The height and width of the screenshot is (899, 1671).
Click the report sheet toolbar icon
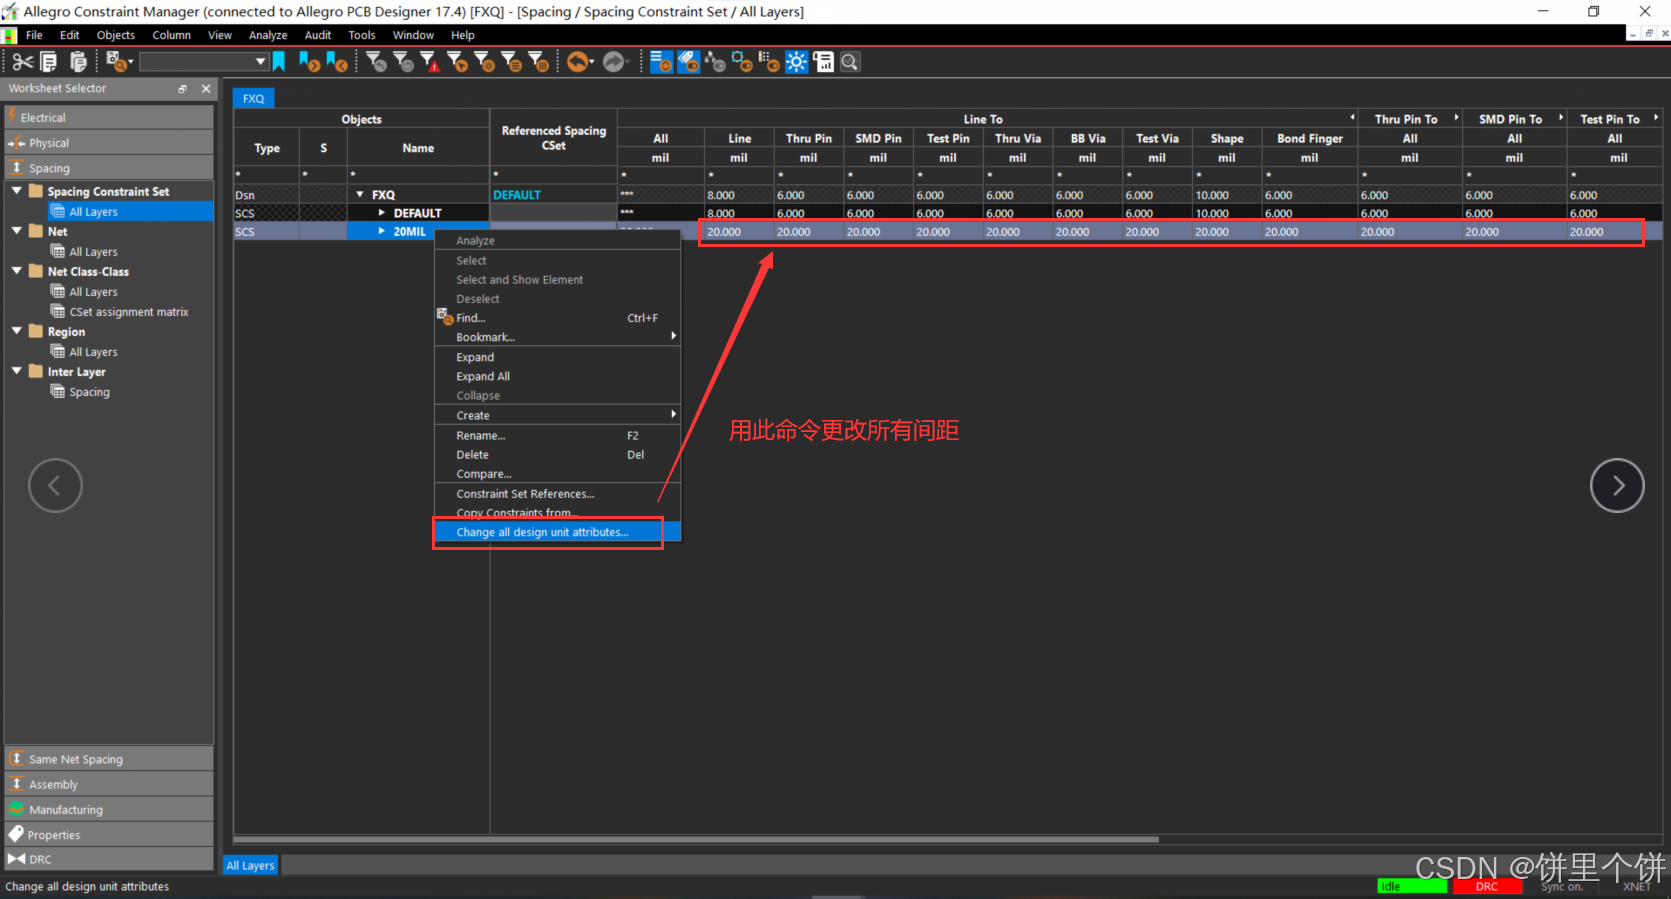823,62
